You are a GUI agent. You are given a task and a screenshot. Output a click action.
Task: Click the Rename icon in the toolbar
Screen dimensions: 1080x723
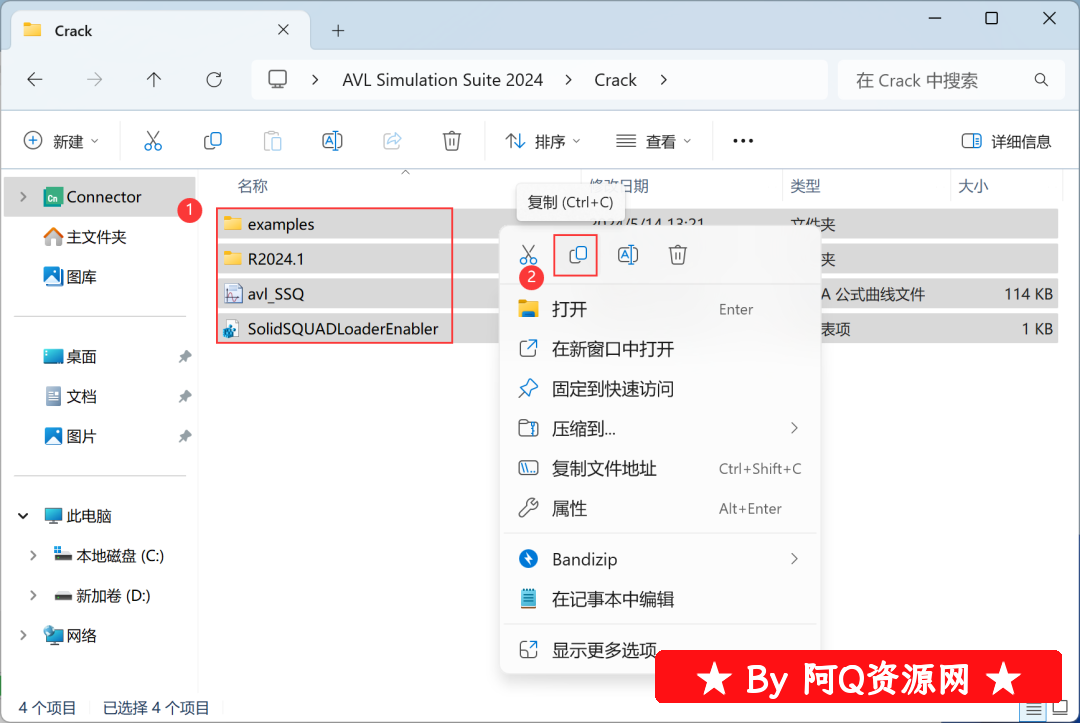[x=332, y=141]
